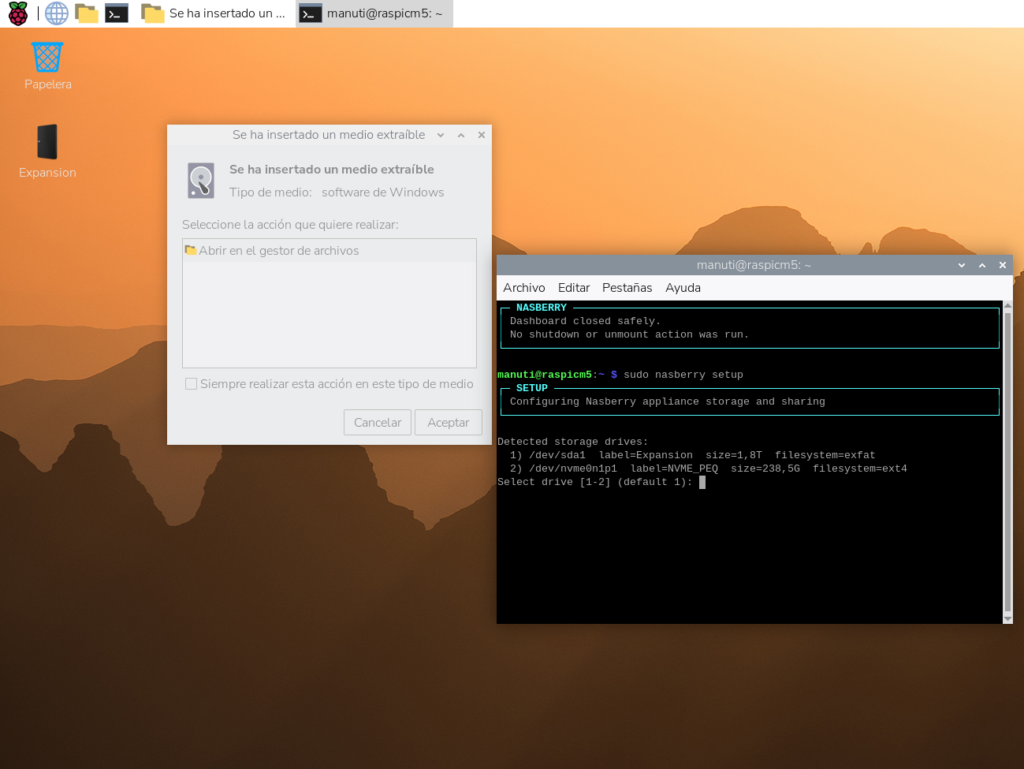The width and height of the screenshot is (1024, 769).
Task: Click the No shutdown or unmount action line
Action: pyautogui.click(x=629, y=335)
